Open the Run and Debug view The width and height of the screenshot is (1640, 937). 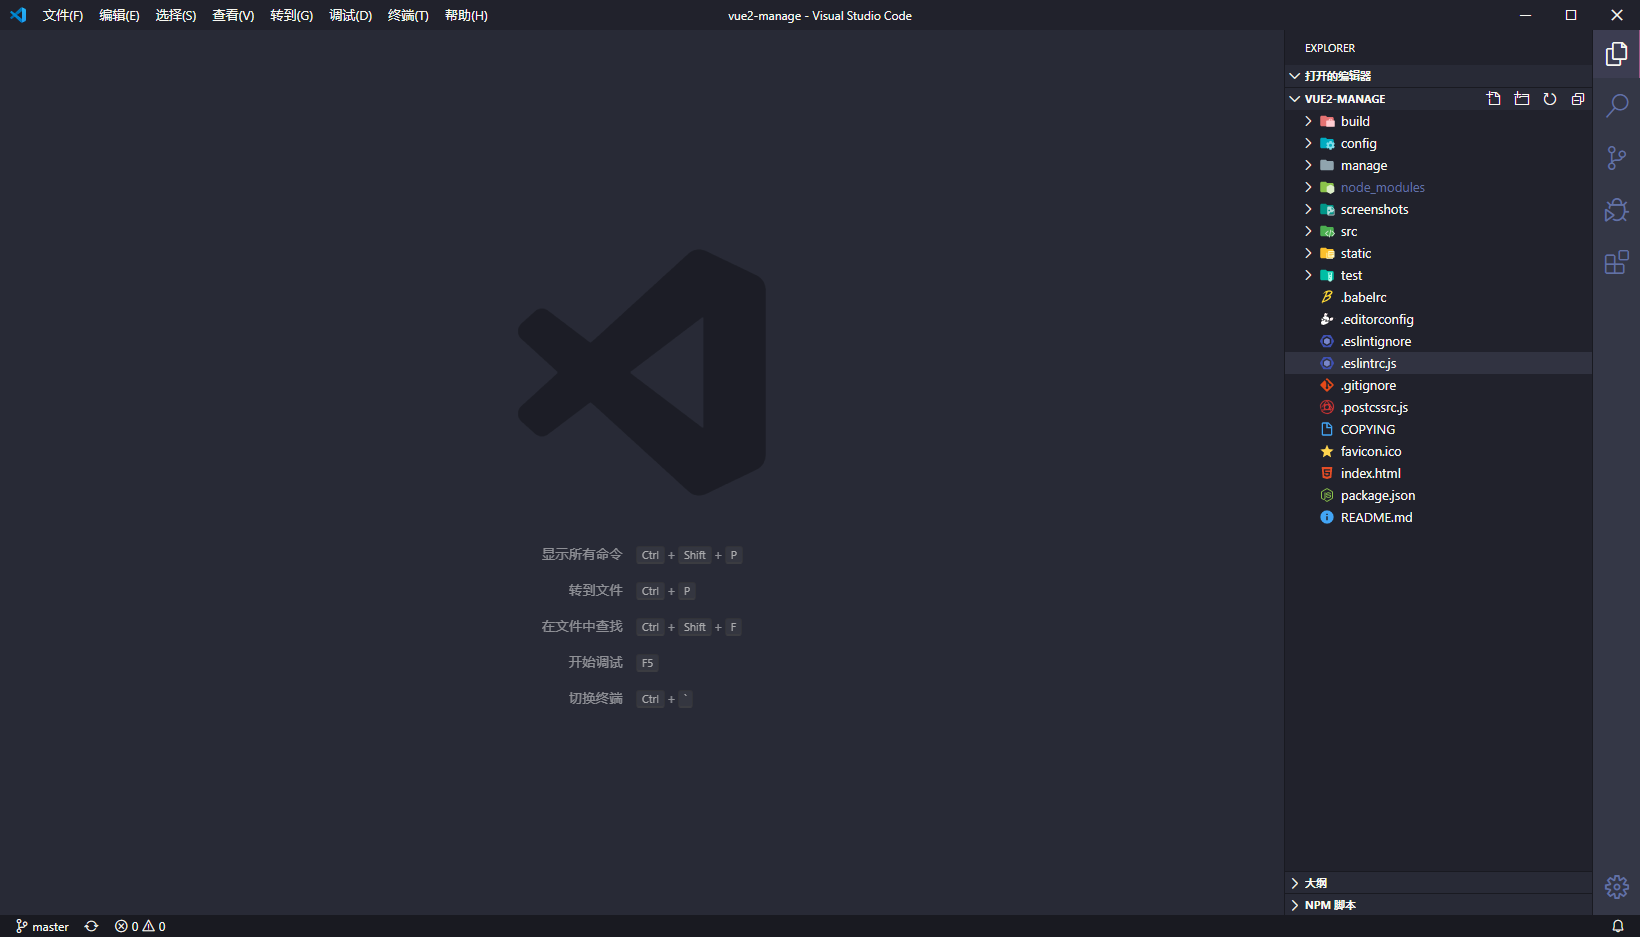click(1616, 210)
